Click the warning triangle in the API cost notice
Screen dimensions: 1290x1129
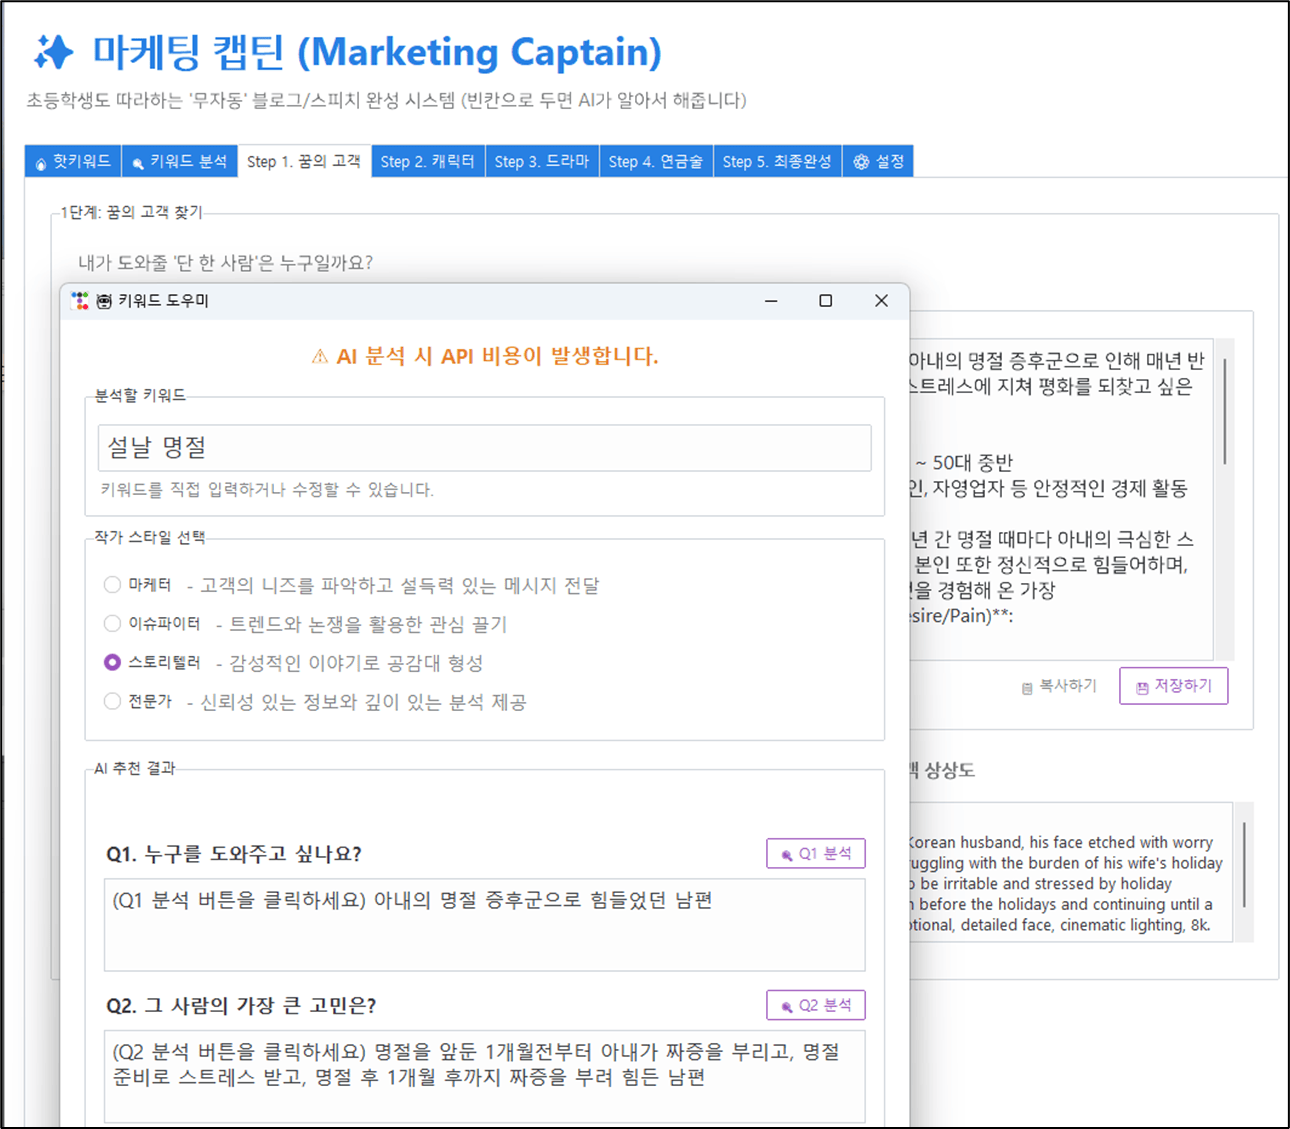[x=318, y=357]
